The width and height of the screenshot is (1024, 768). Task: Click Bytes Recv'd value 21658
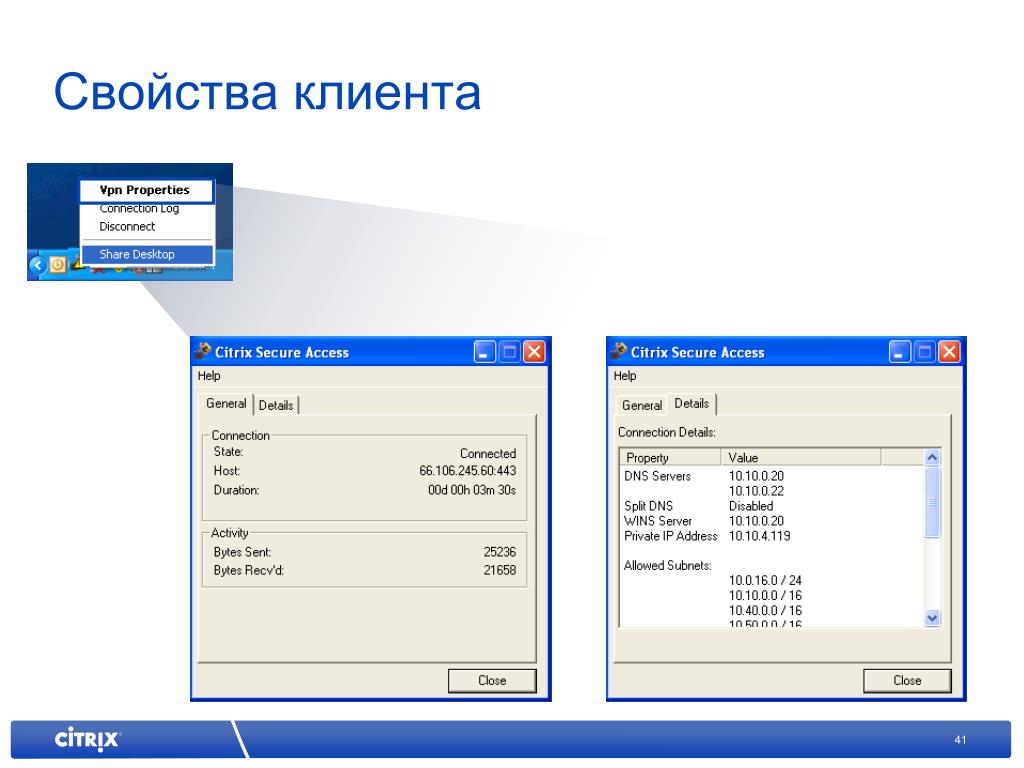point(500,570)
